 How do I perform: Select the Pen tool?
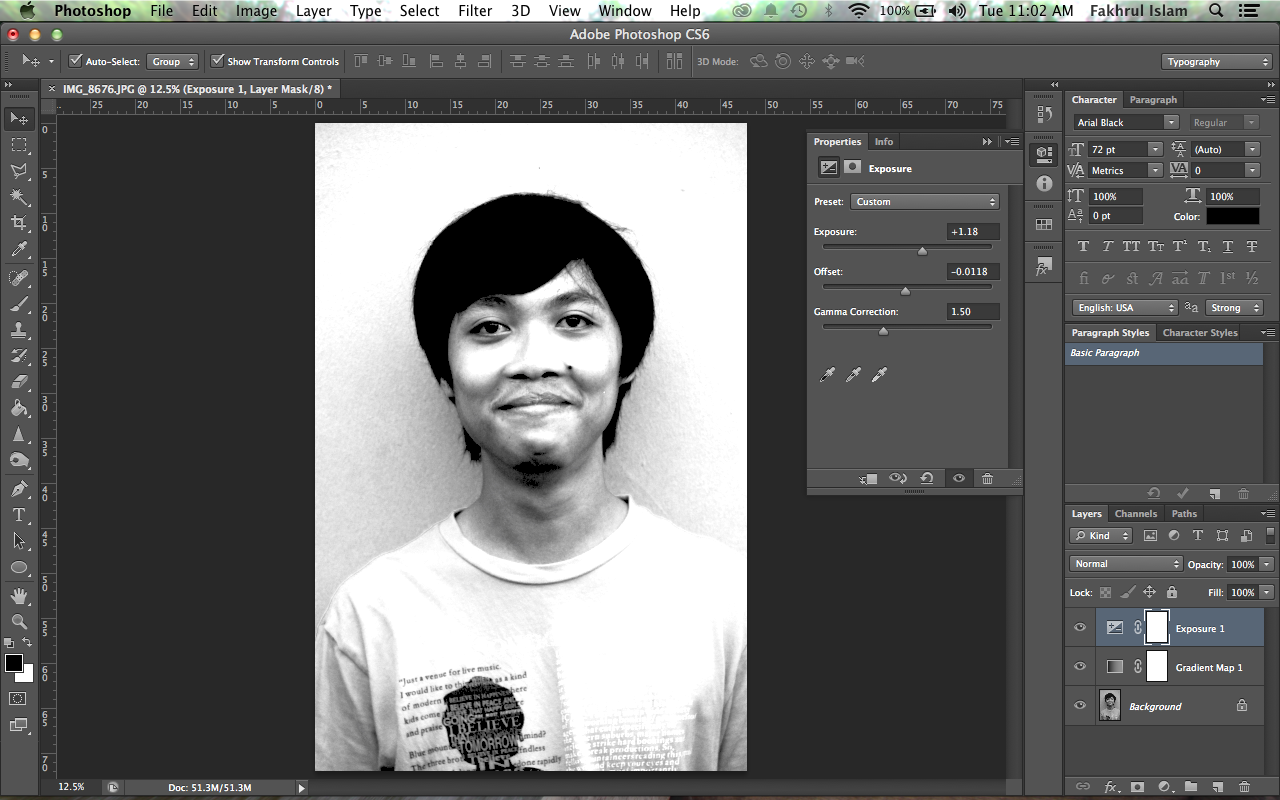pyautogui.click(x=19, y=489)
